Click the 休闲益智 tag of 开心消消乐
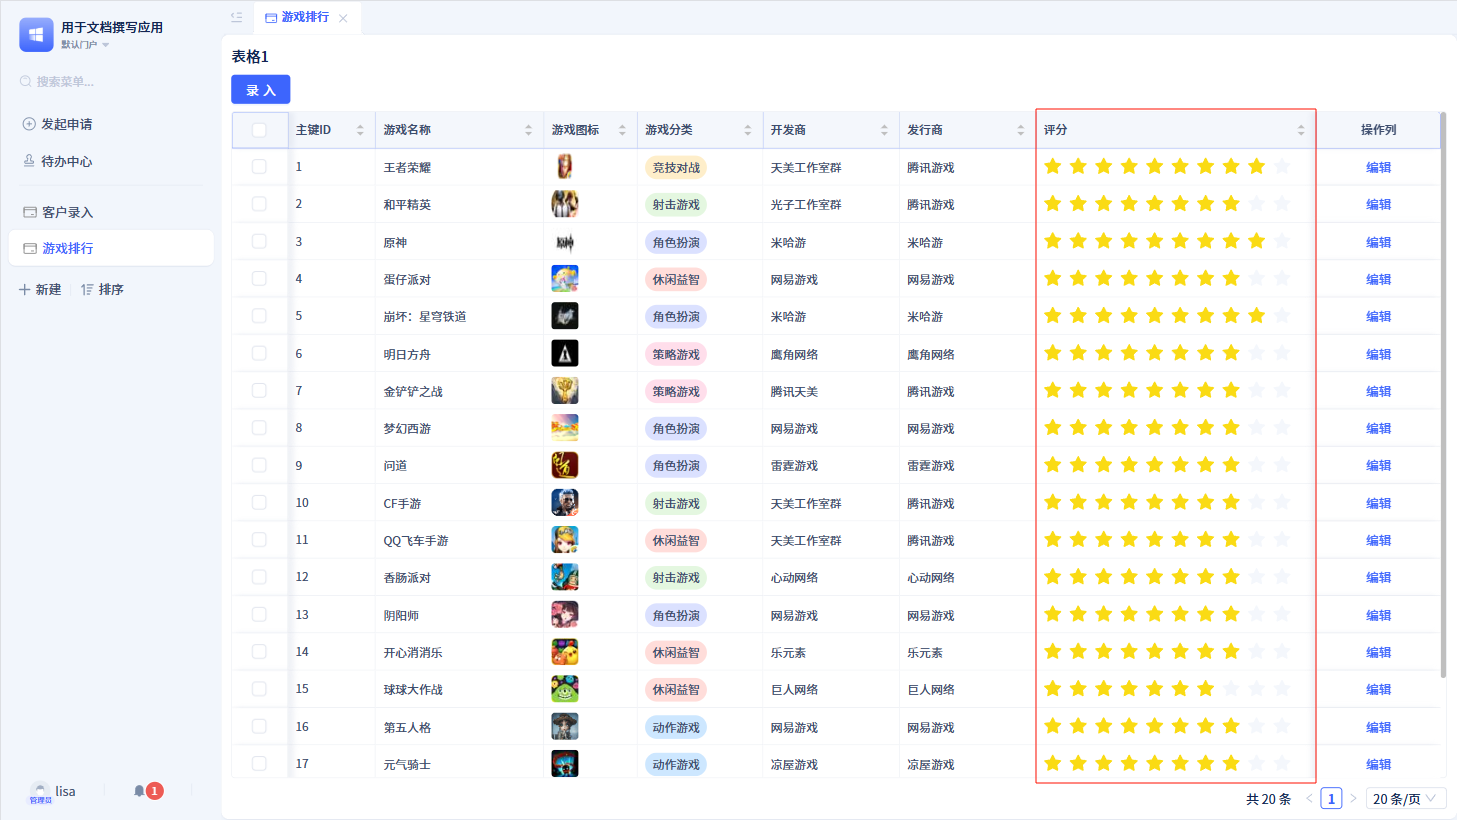This screenshot has width=1457, height=820. tap(676, 652)
